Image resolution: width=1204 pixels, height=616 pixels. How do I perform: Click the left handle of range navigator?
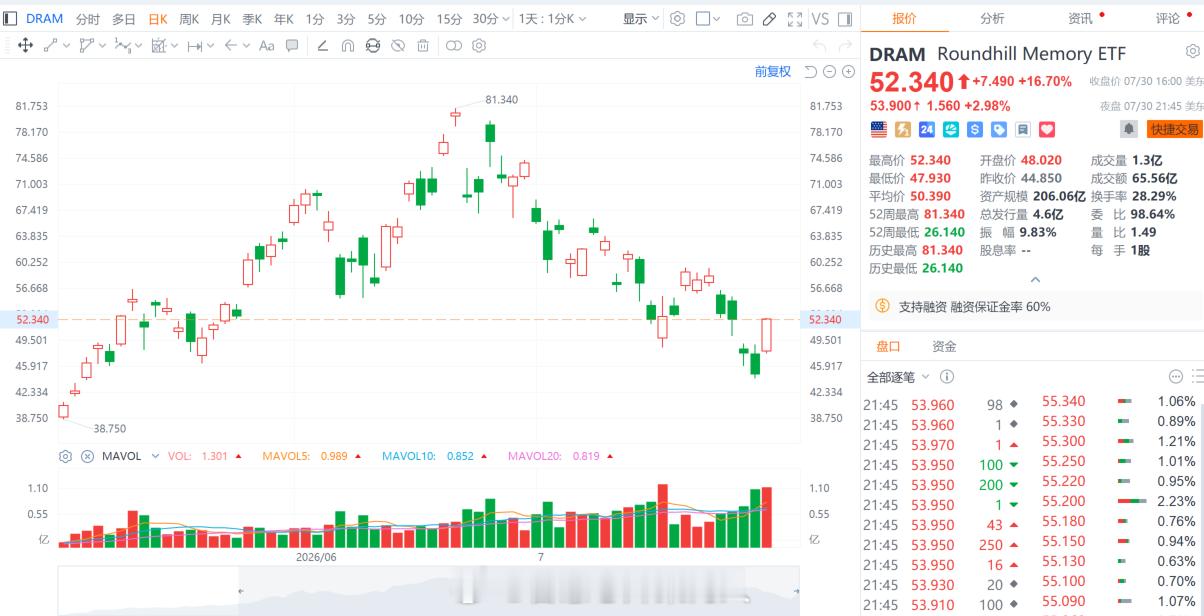tap(240, 590)
